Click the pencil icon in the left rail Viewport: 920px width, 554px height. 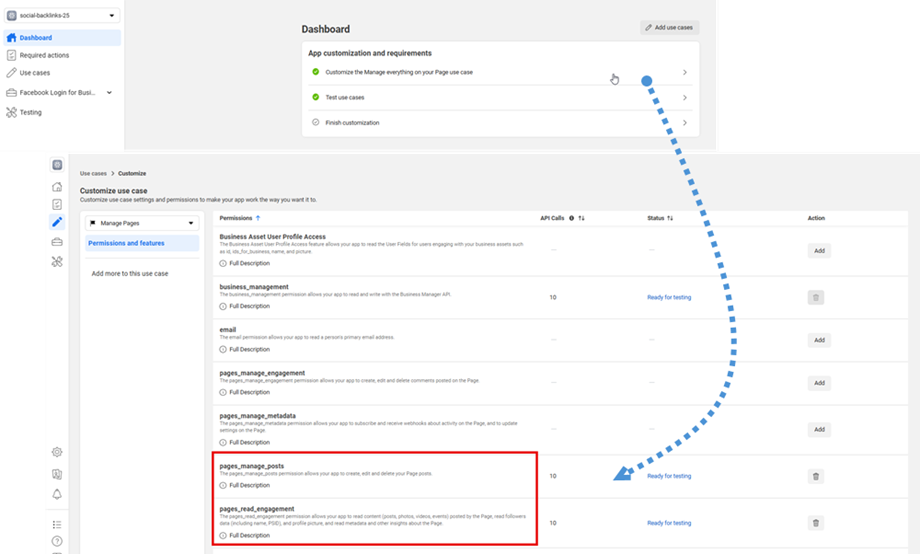pyautogui.click(x=58, y=222)
